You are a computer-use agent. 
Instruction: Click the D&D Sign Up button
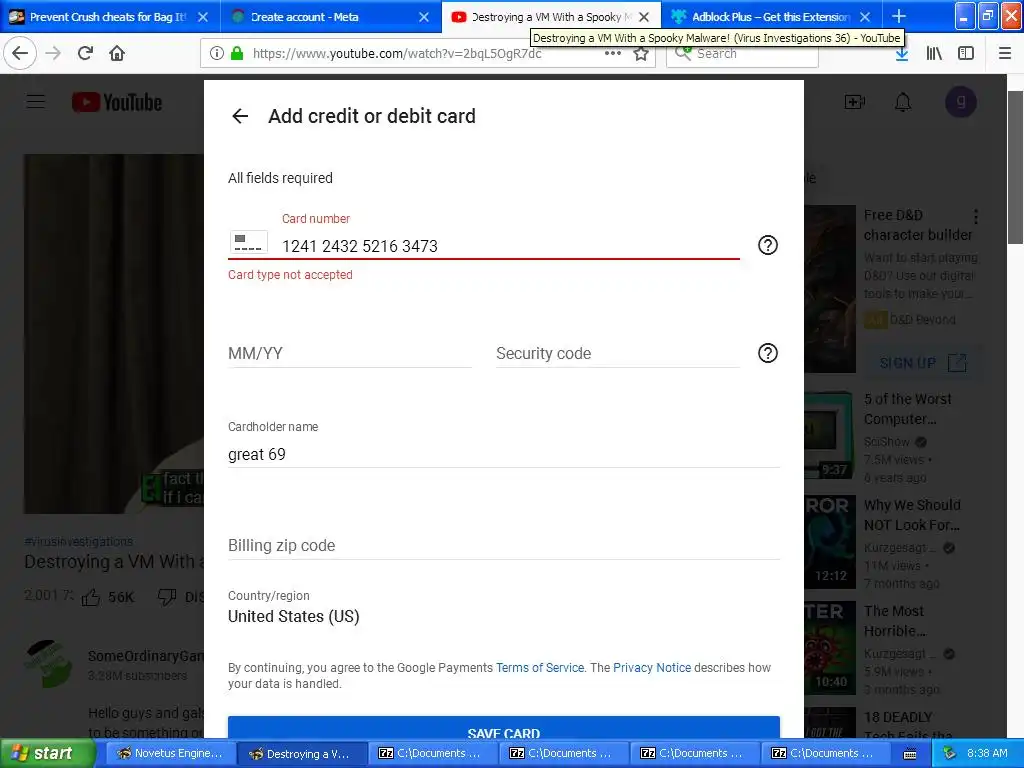[922, 363]
